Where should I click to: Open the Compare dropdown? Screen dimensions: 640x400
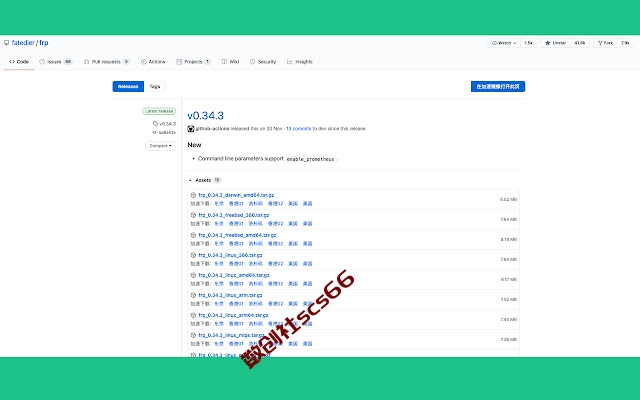160,146
